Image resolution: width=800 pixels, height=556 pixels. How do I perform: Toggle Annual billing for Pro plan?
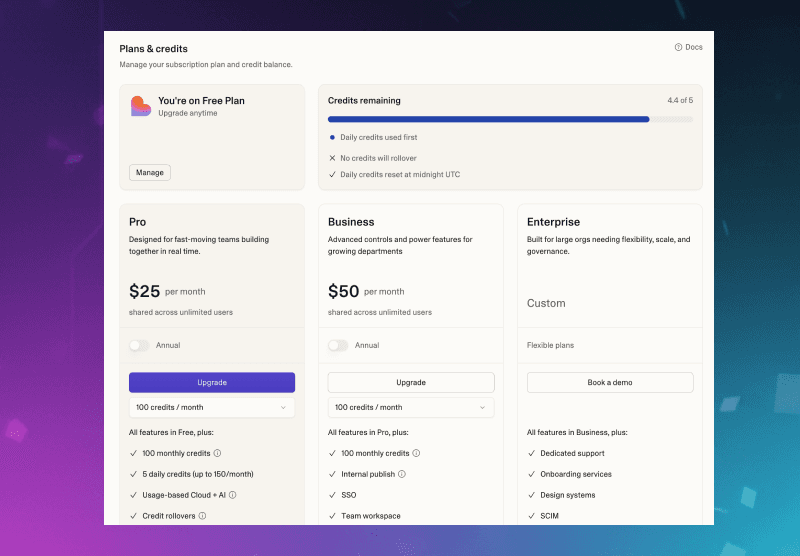coord(139,345)
